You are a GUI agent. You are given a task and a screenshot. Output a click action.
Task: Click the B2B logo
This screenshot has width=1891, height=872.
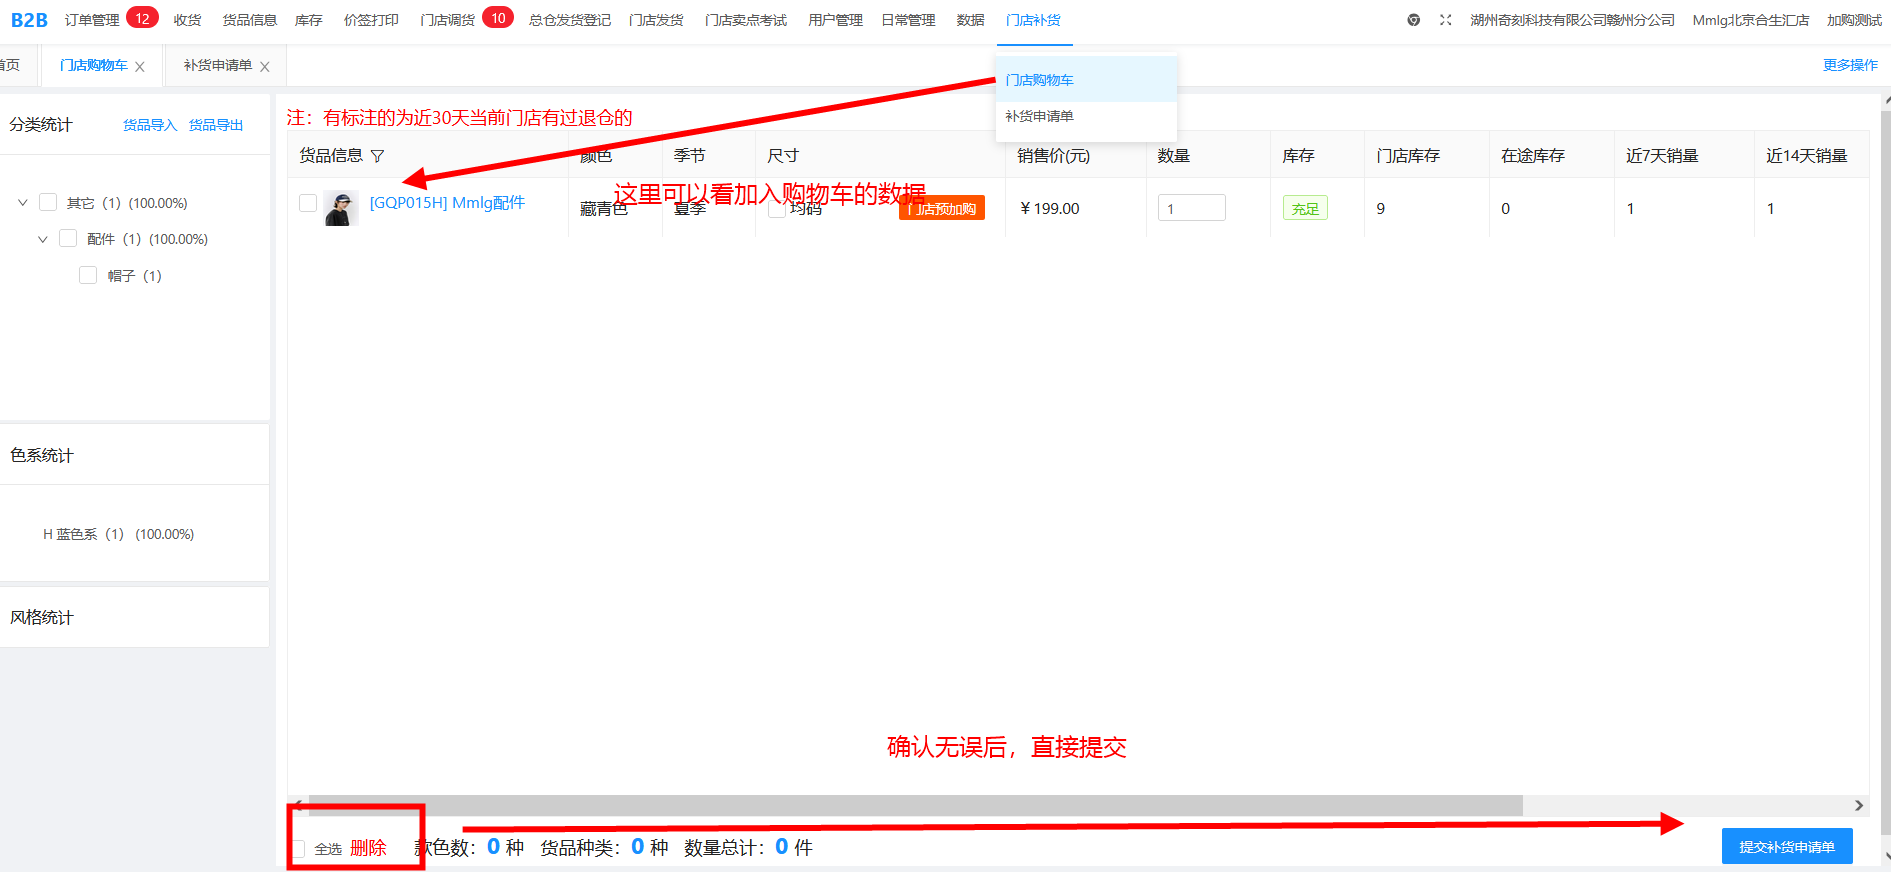point(29,20)
